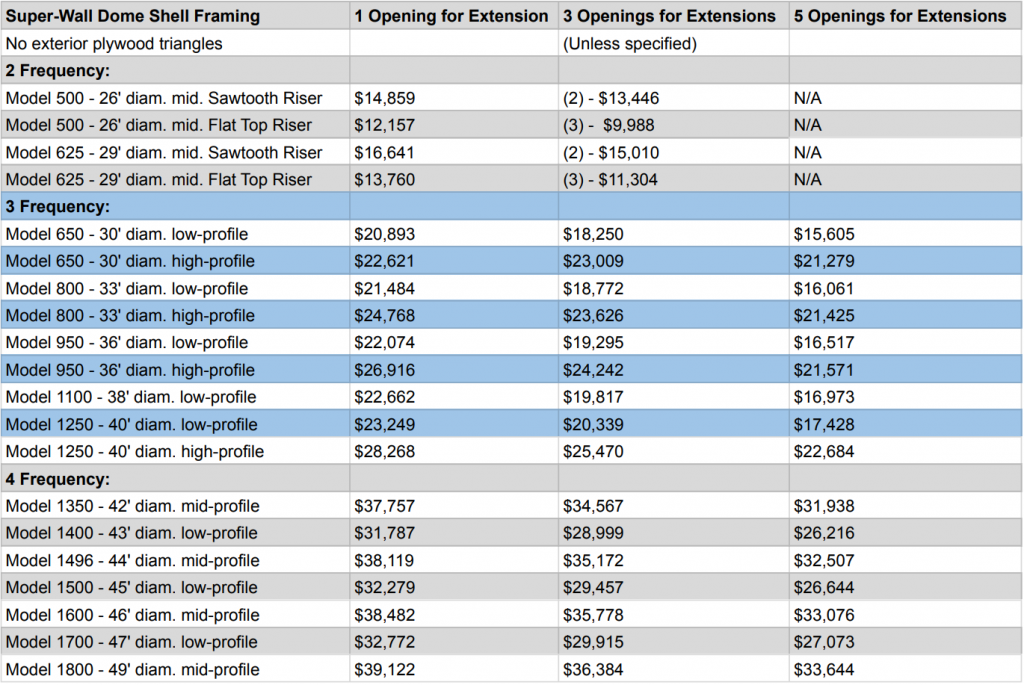This screenshot has height=685, width=1024.
Task: Select the 2 Frequency section row
Action: [x=511, y=70]
